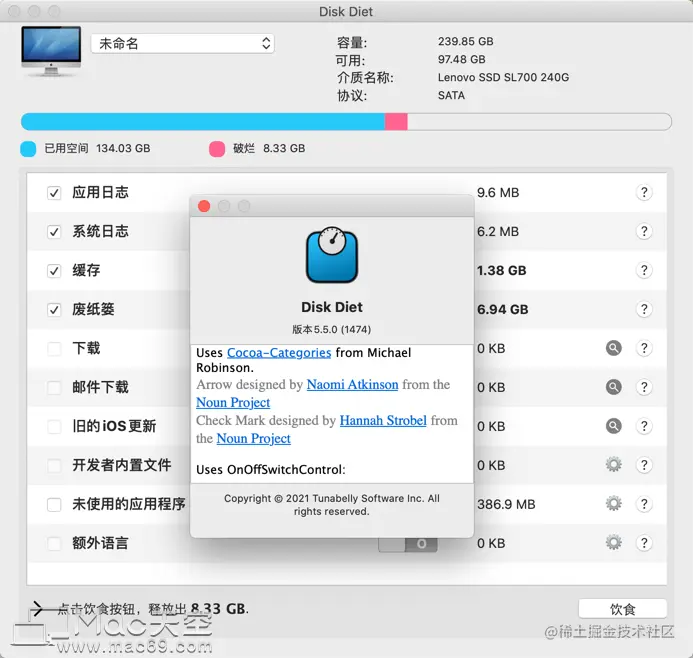The width and height of the screenshot is (693, 658).
Task: Open the Noun Project link under Check Mark credit
Action: [x=254, y=438]
